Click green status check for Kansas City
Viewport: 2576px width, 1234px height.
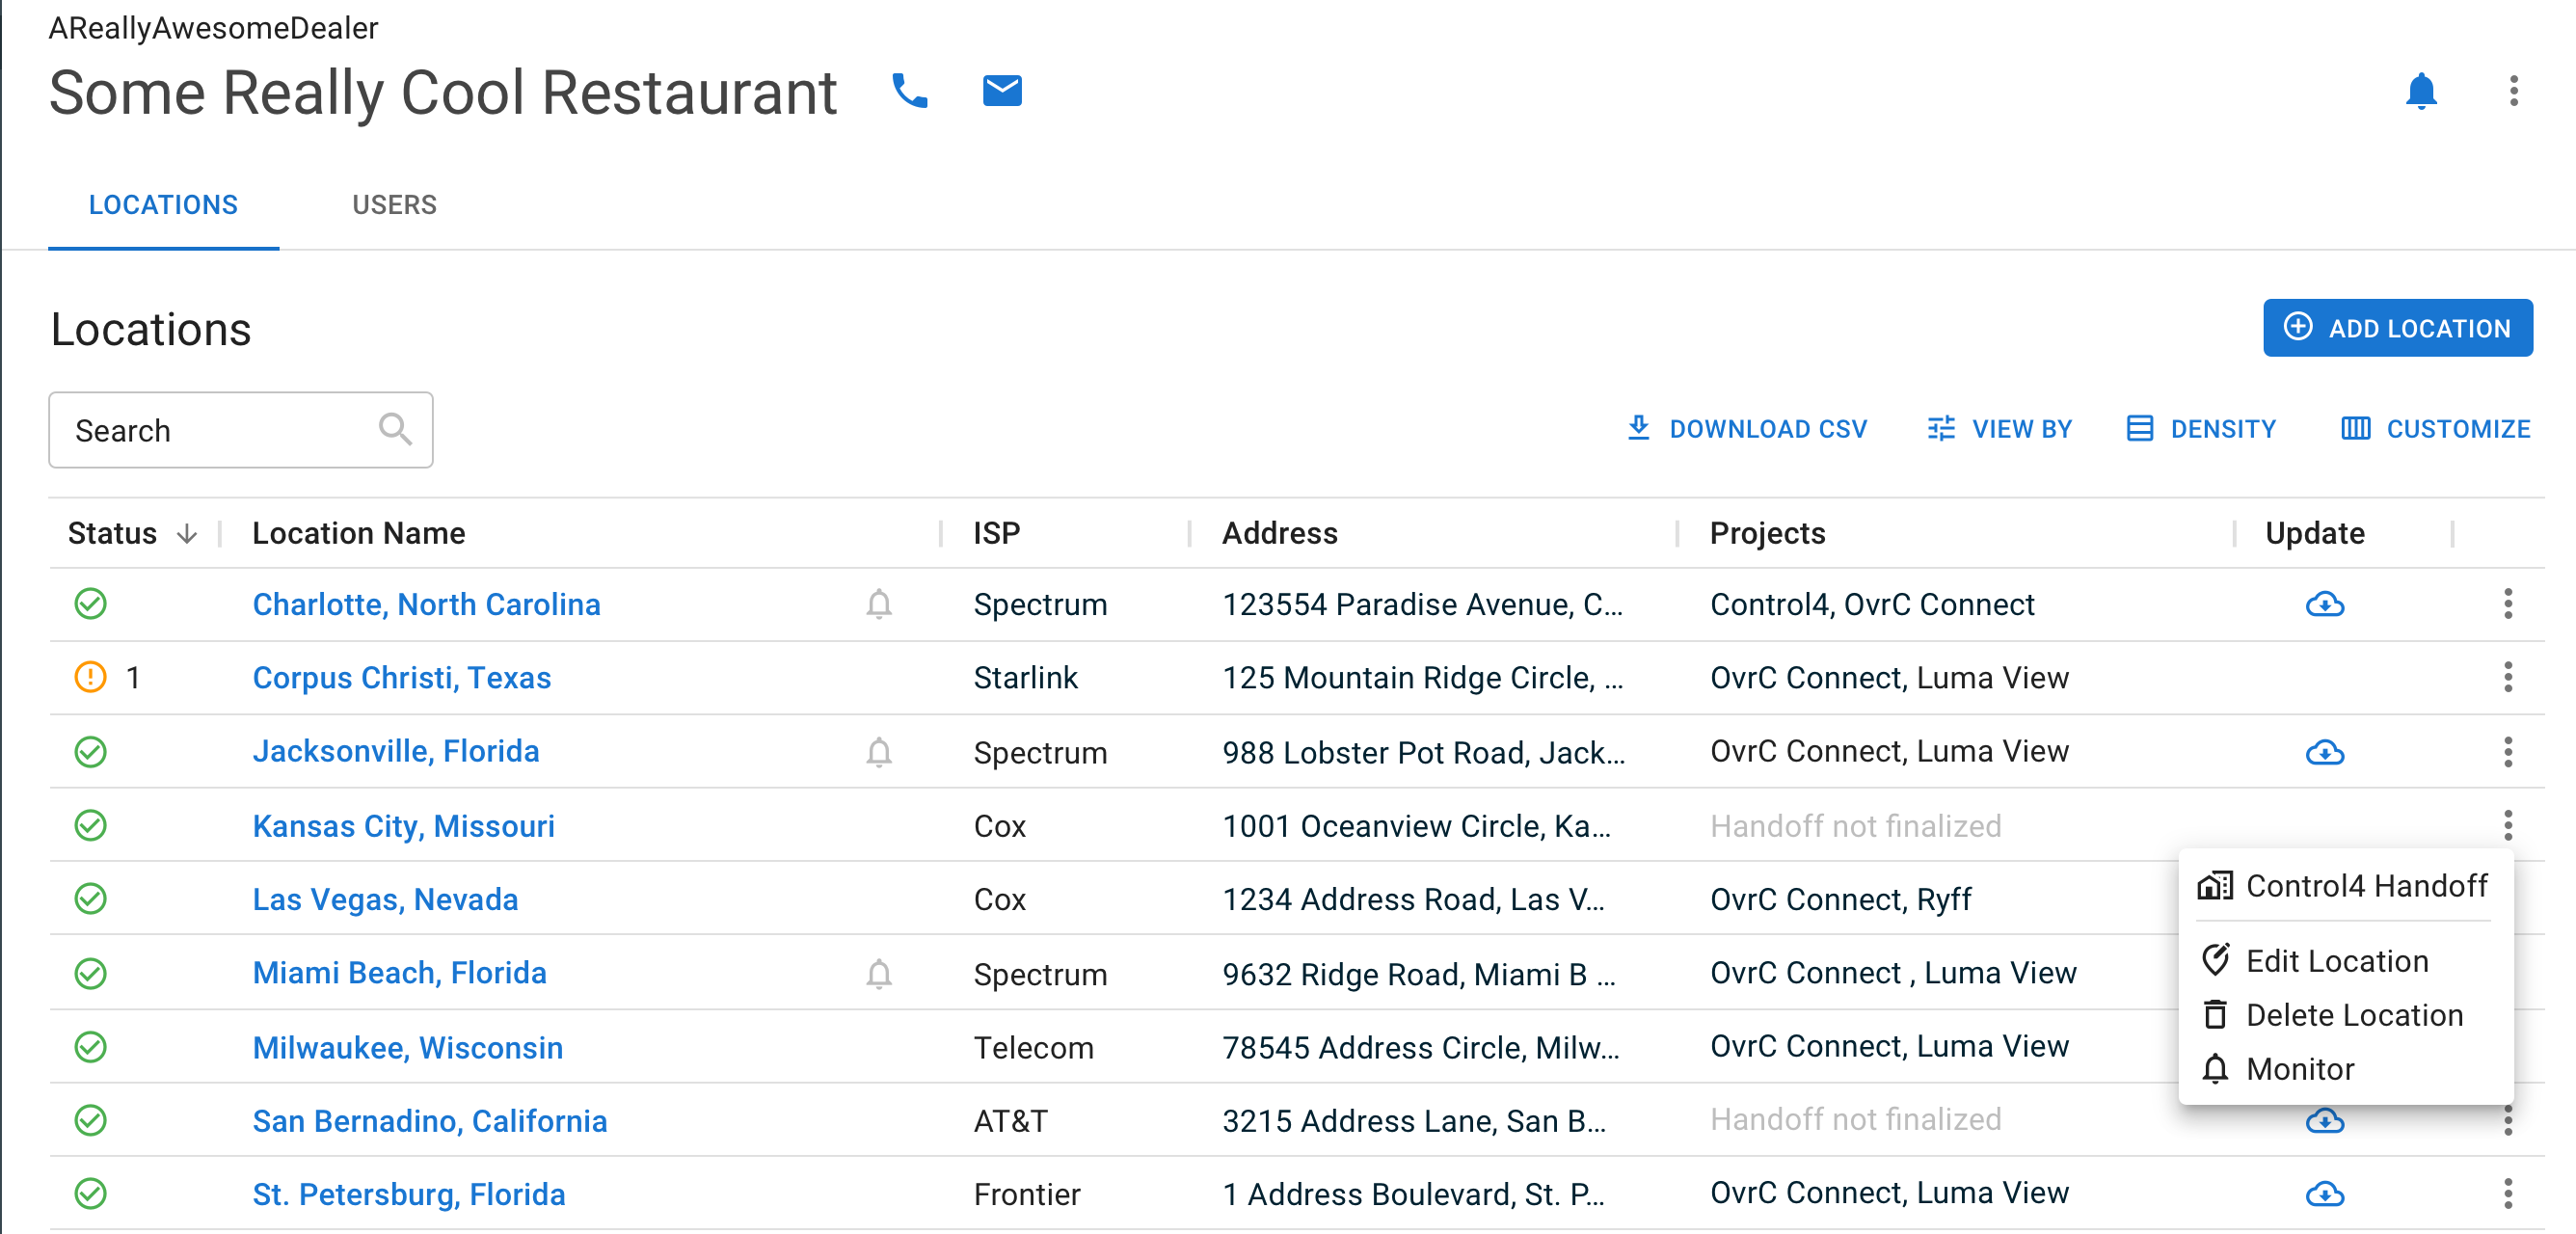[x=90, y=825]
